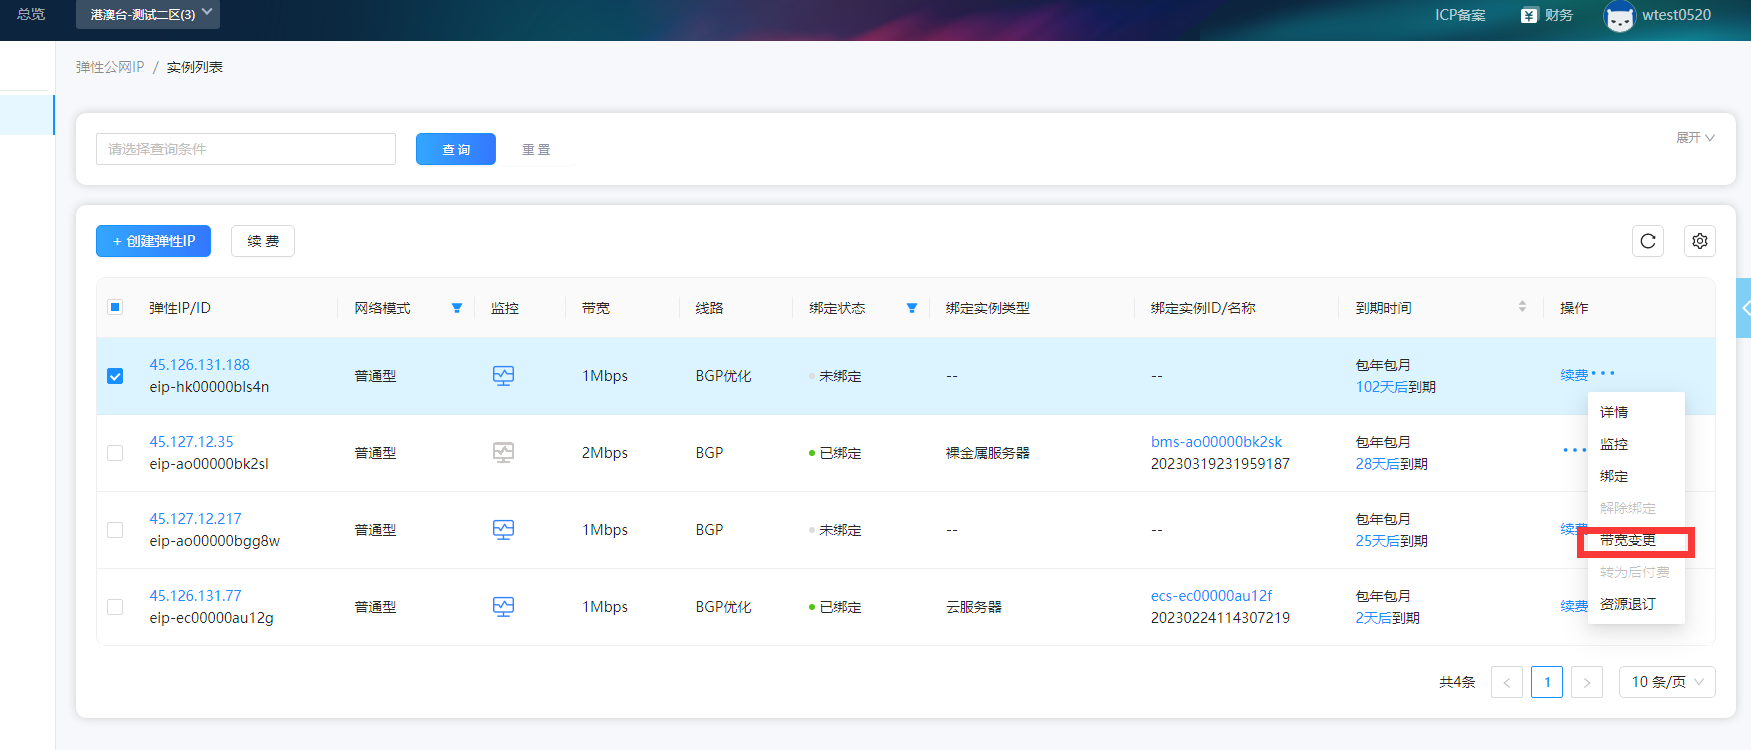Open monitoring icon for 45.126.131.77
Screen dimensions: 1751x750
[503, 607]
